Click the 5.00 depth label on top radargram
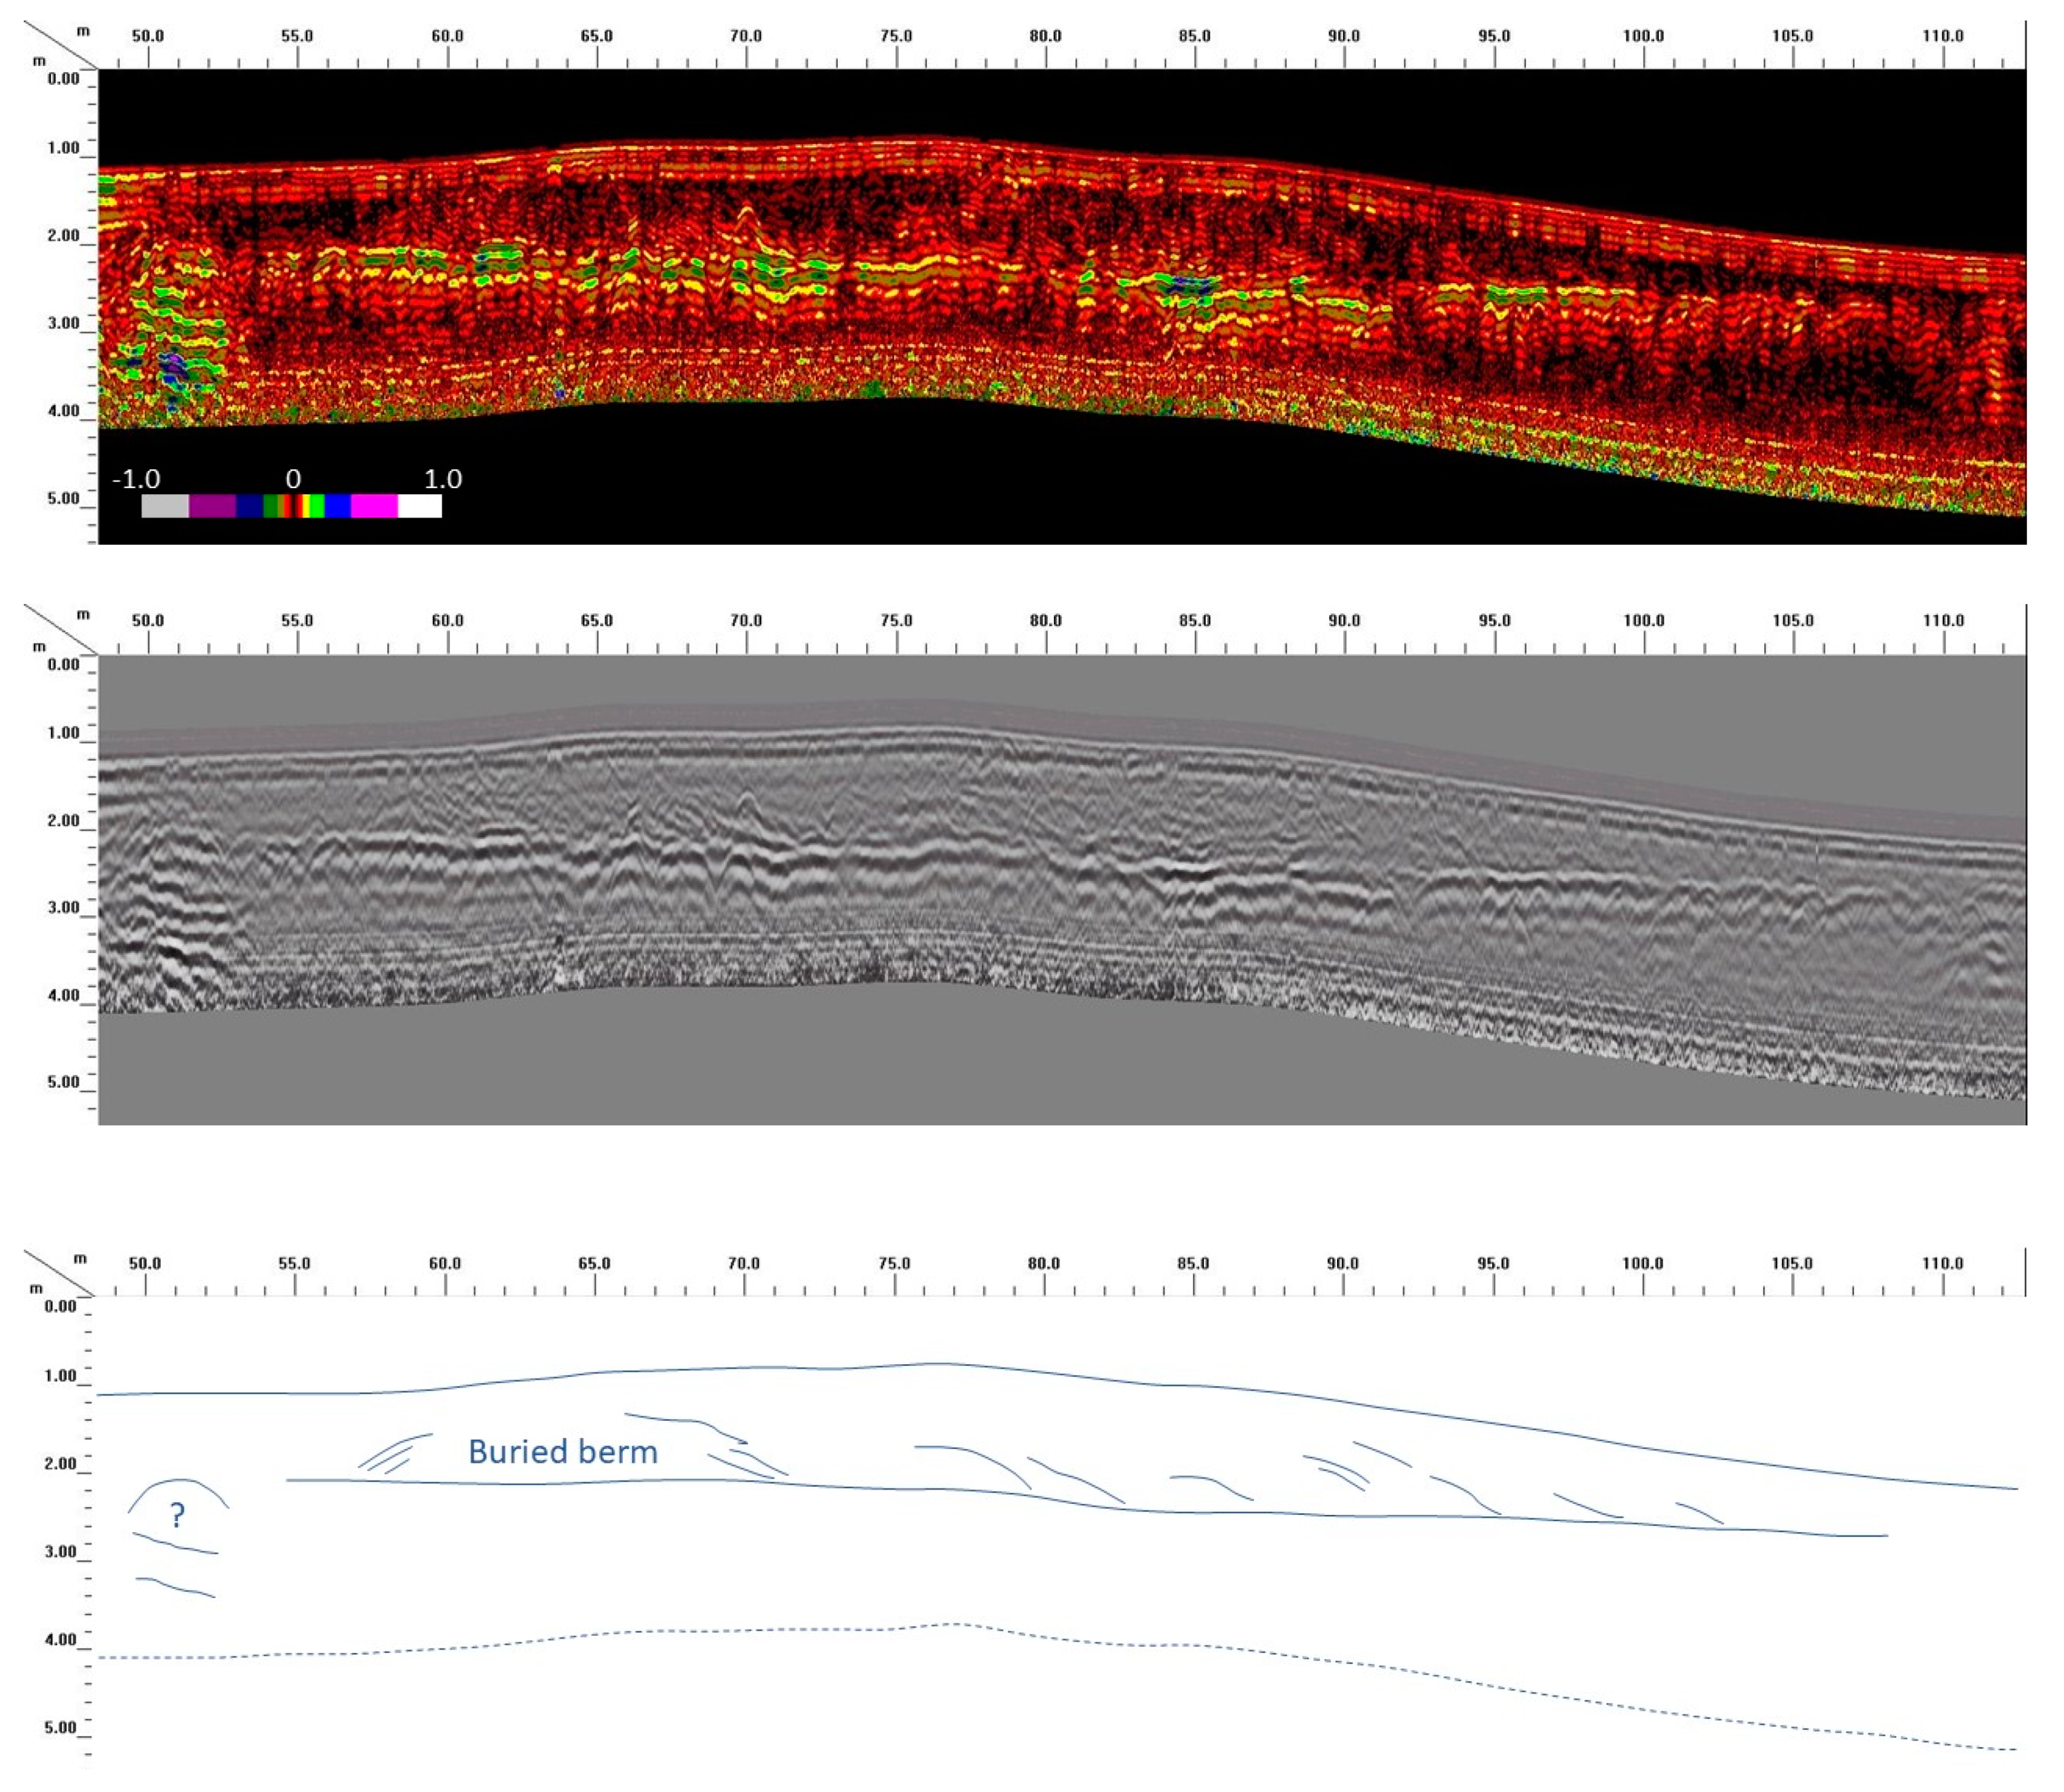The height and width of the screenshot is (1792, 2064). click(63, 498)
